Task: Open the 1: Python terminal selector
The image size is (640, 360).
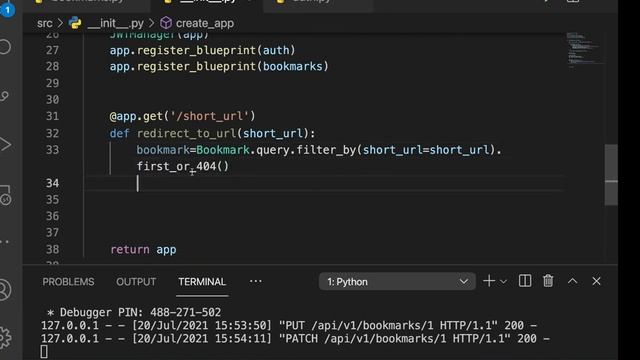Action: 397,282
